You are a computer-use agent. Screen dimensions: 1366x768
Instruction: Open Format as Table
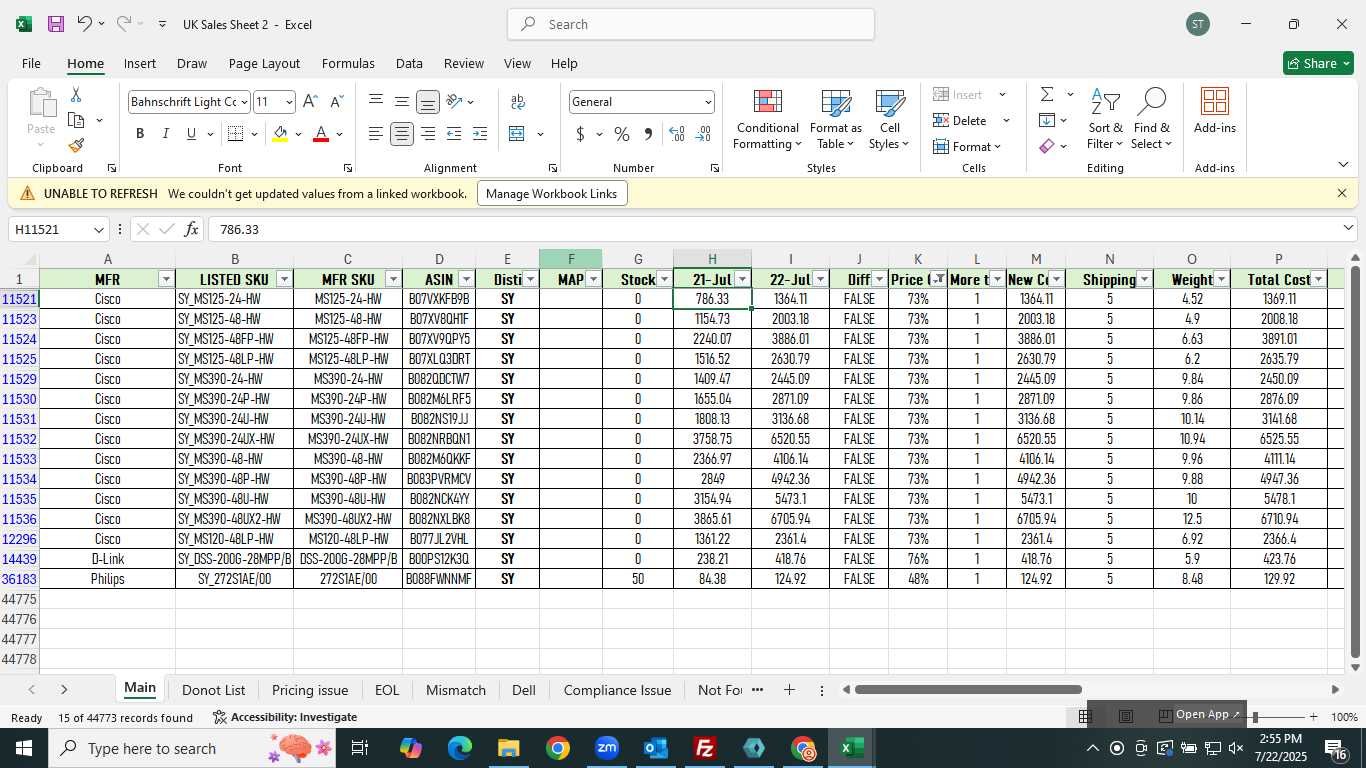(x=835, y=120)
